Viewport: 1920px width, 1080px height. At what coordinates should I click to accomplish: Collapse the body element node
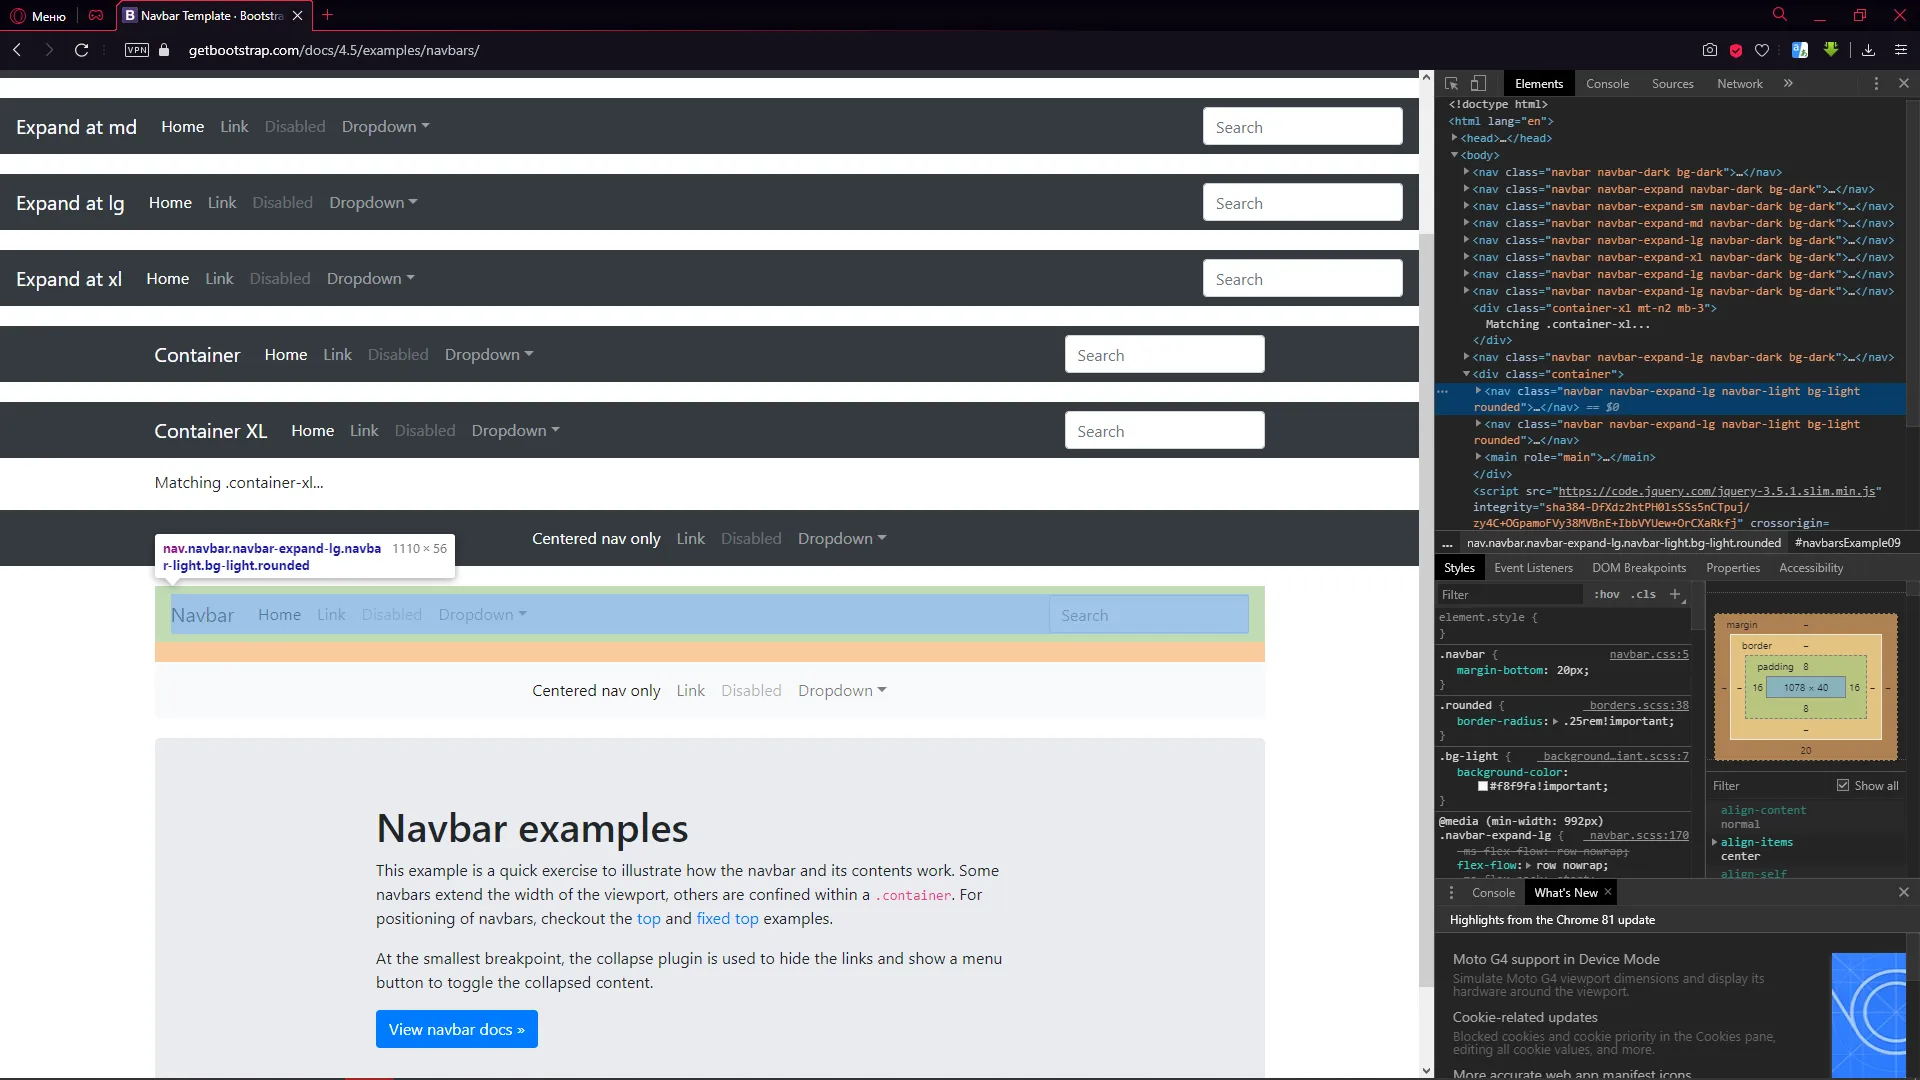(x=1455, y=155)
